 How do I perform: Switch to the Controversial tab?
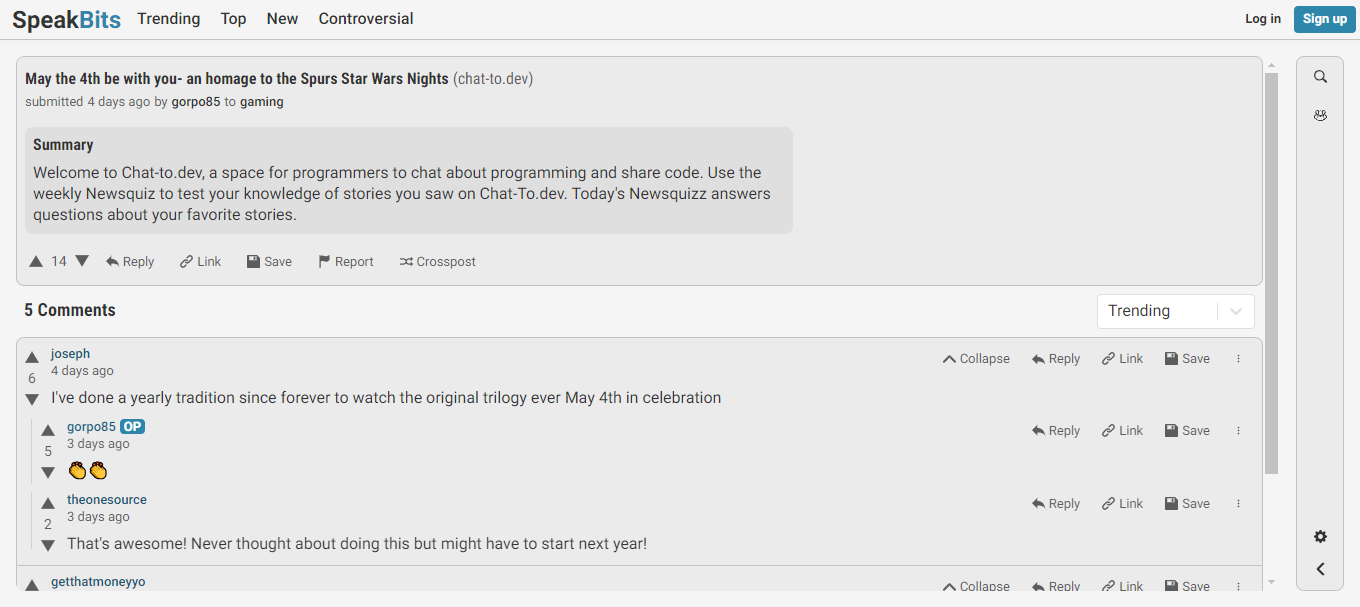pos(366,19)
